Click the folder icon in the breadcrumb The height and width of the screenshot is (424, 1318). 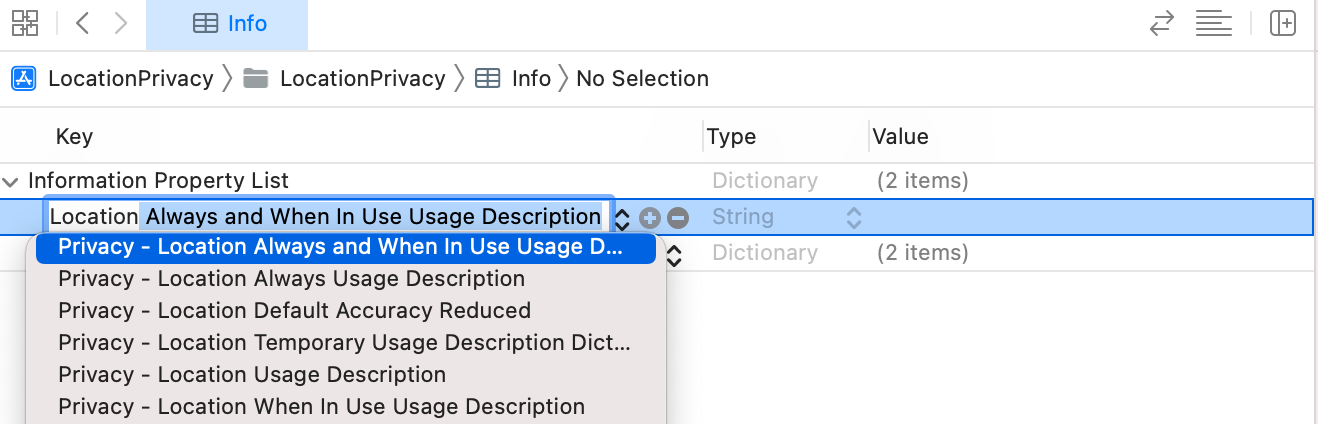[x=256, y=78]
